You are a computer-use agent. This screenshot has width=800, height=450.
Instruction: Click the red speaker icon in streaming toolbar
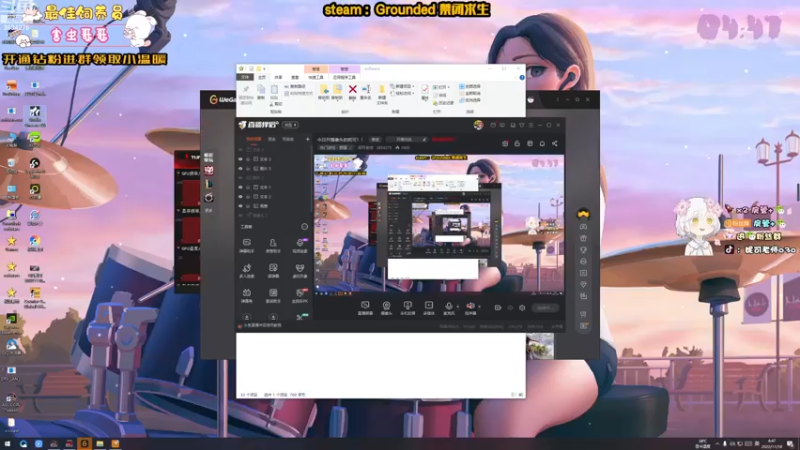tap(470, 306)
